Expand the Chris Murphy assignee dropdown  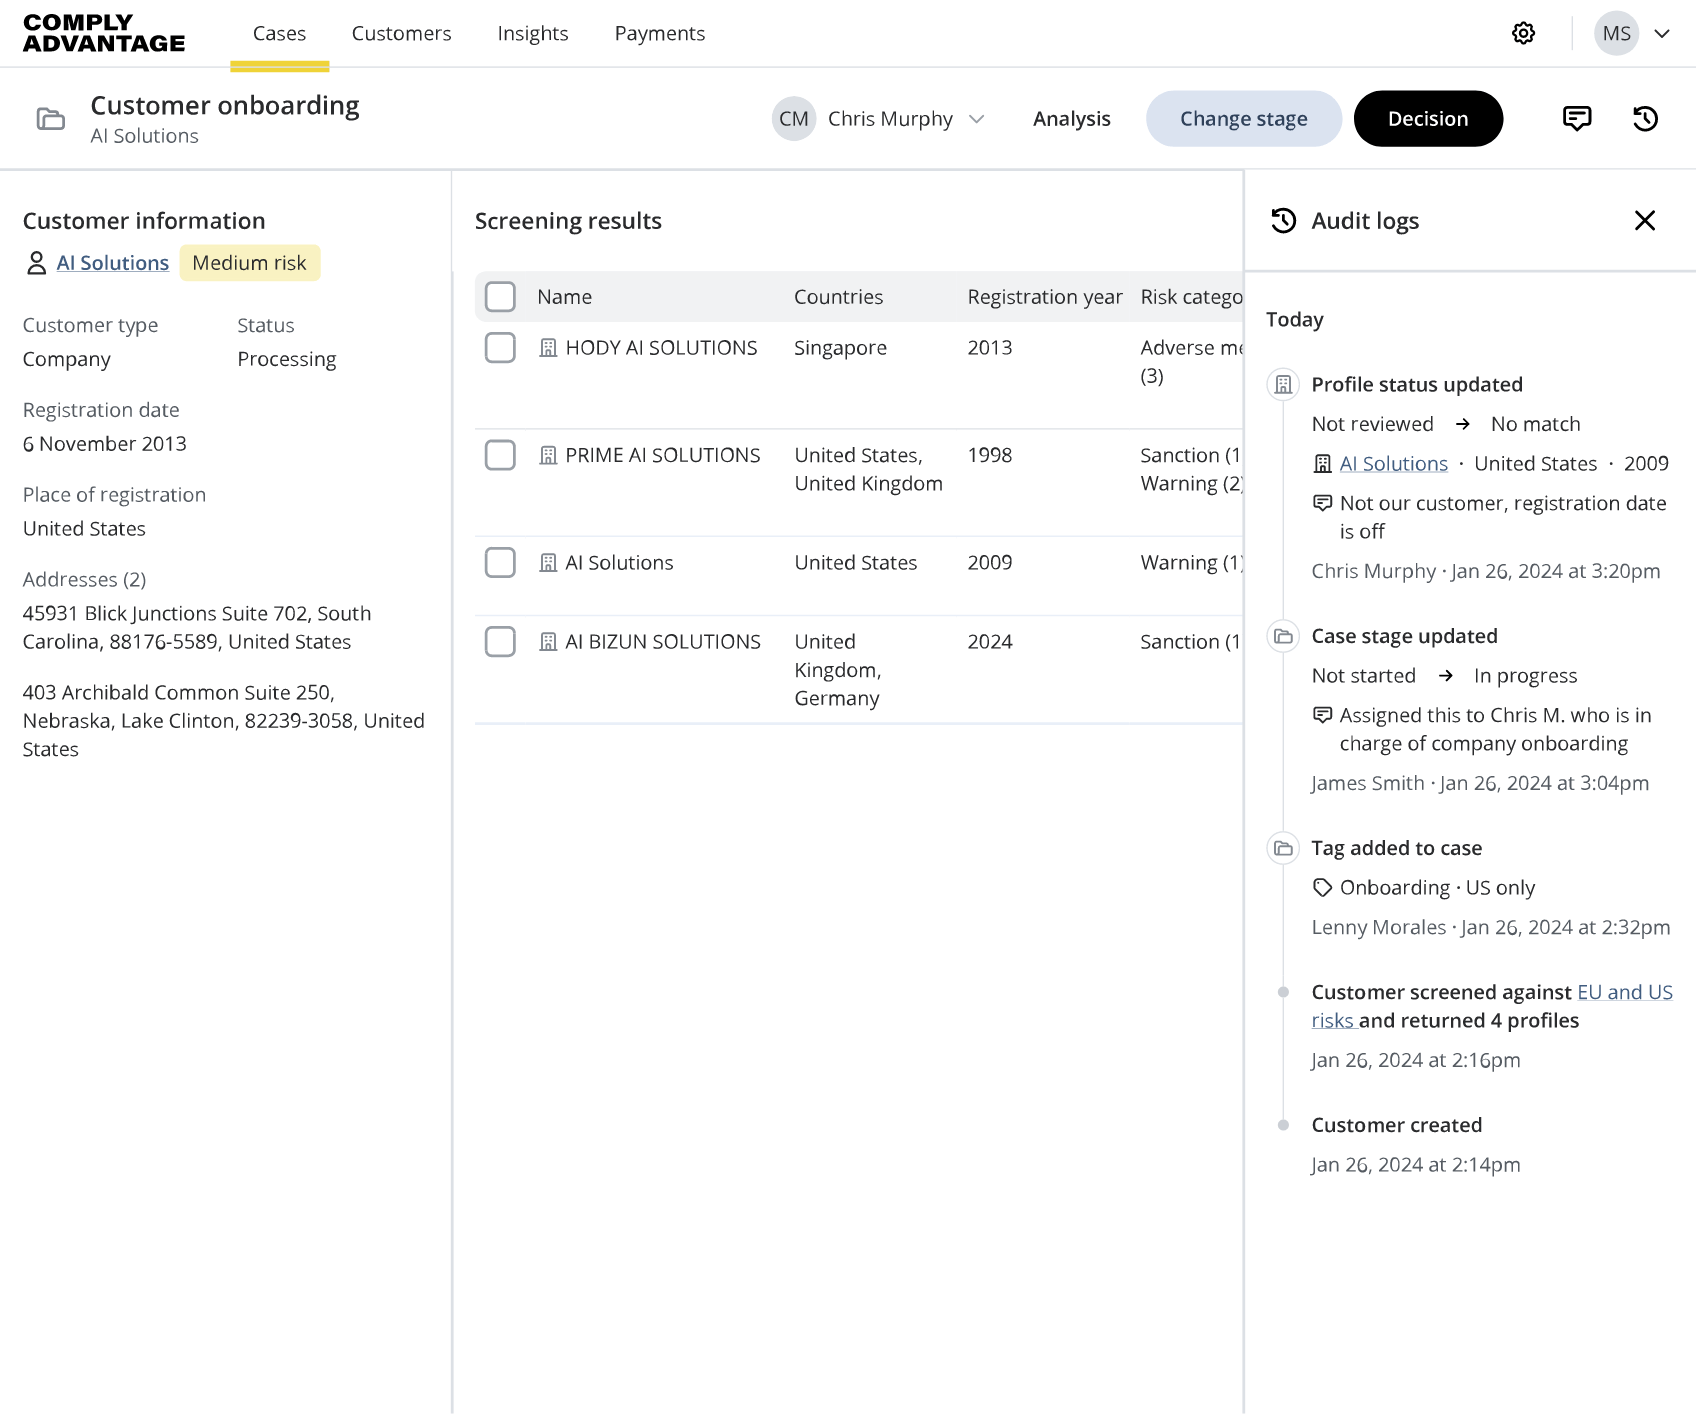977,119
